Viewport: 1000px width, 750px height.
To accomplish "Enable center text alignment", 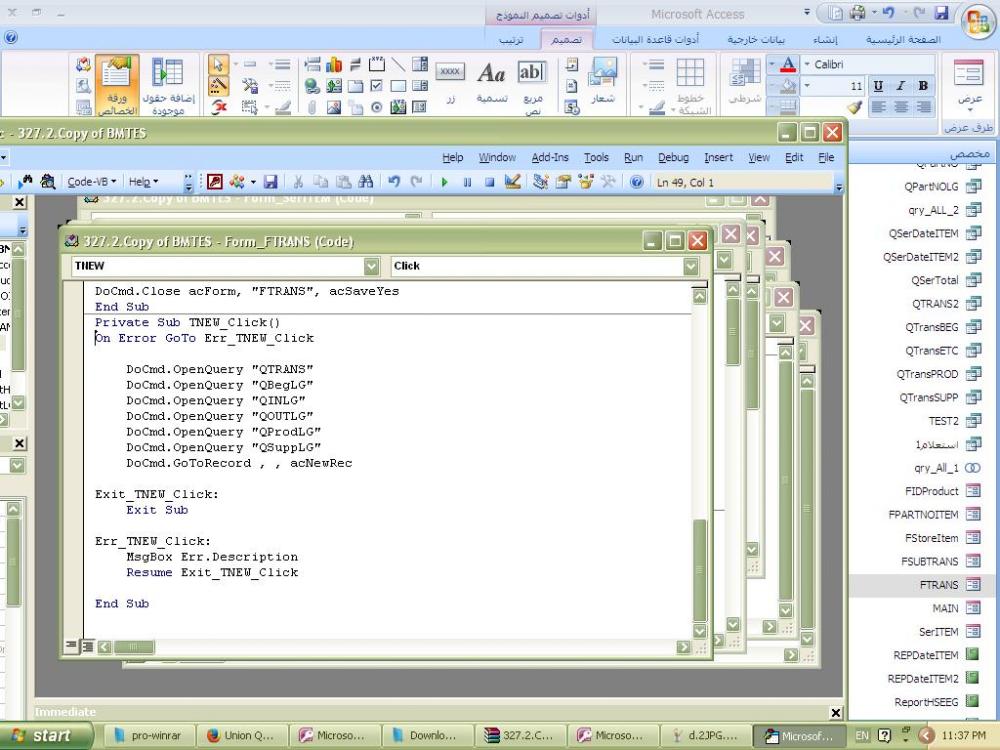I will pos(901,107).
